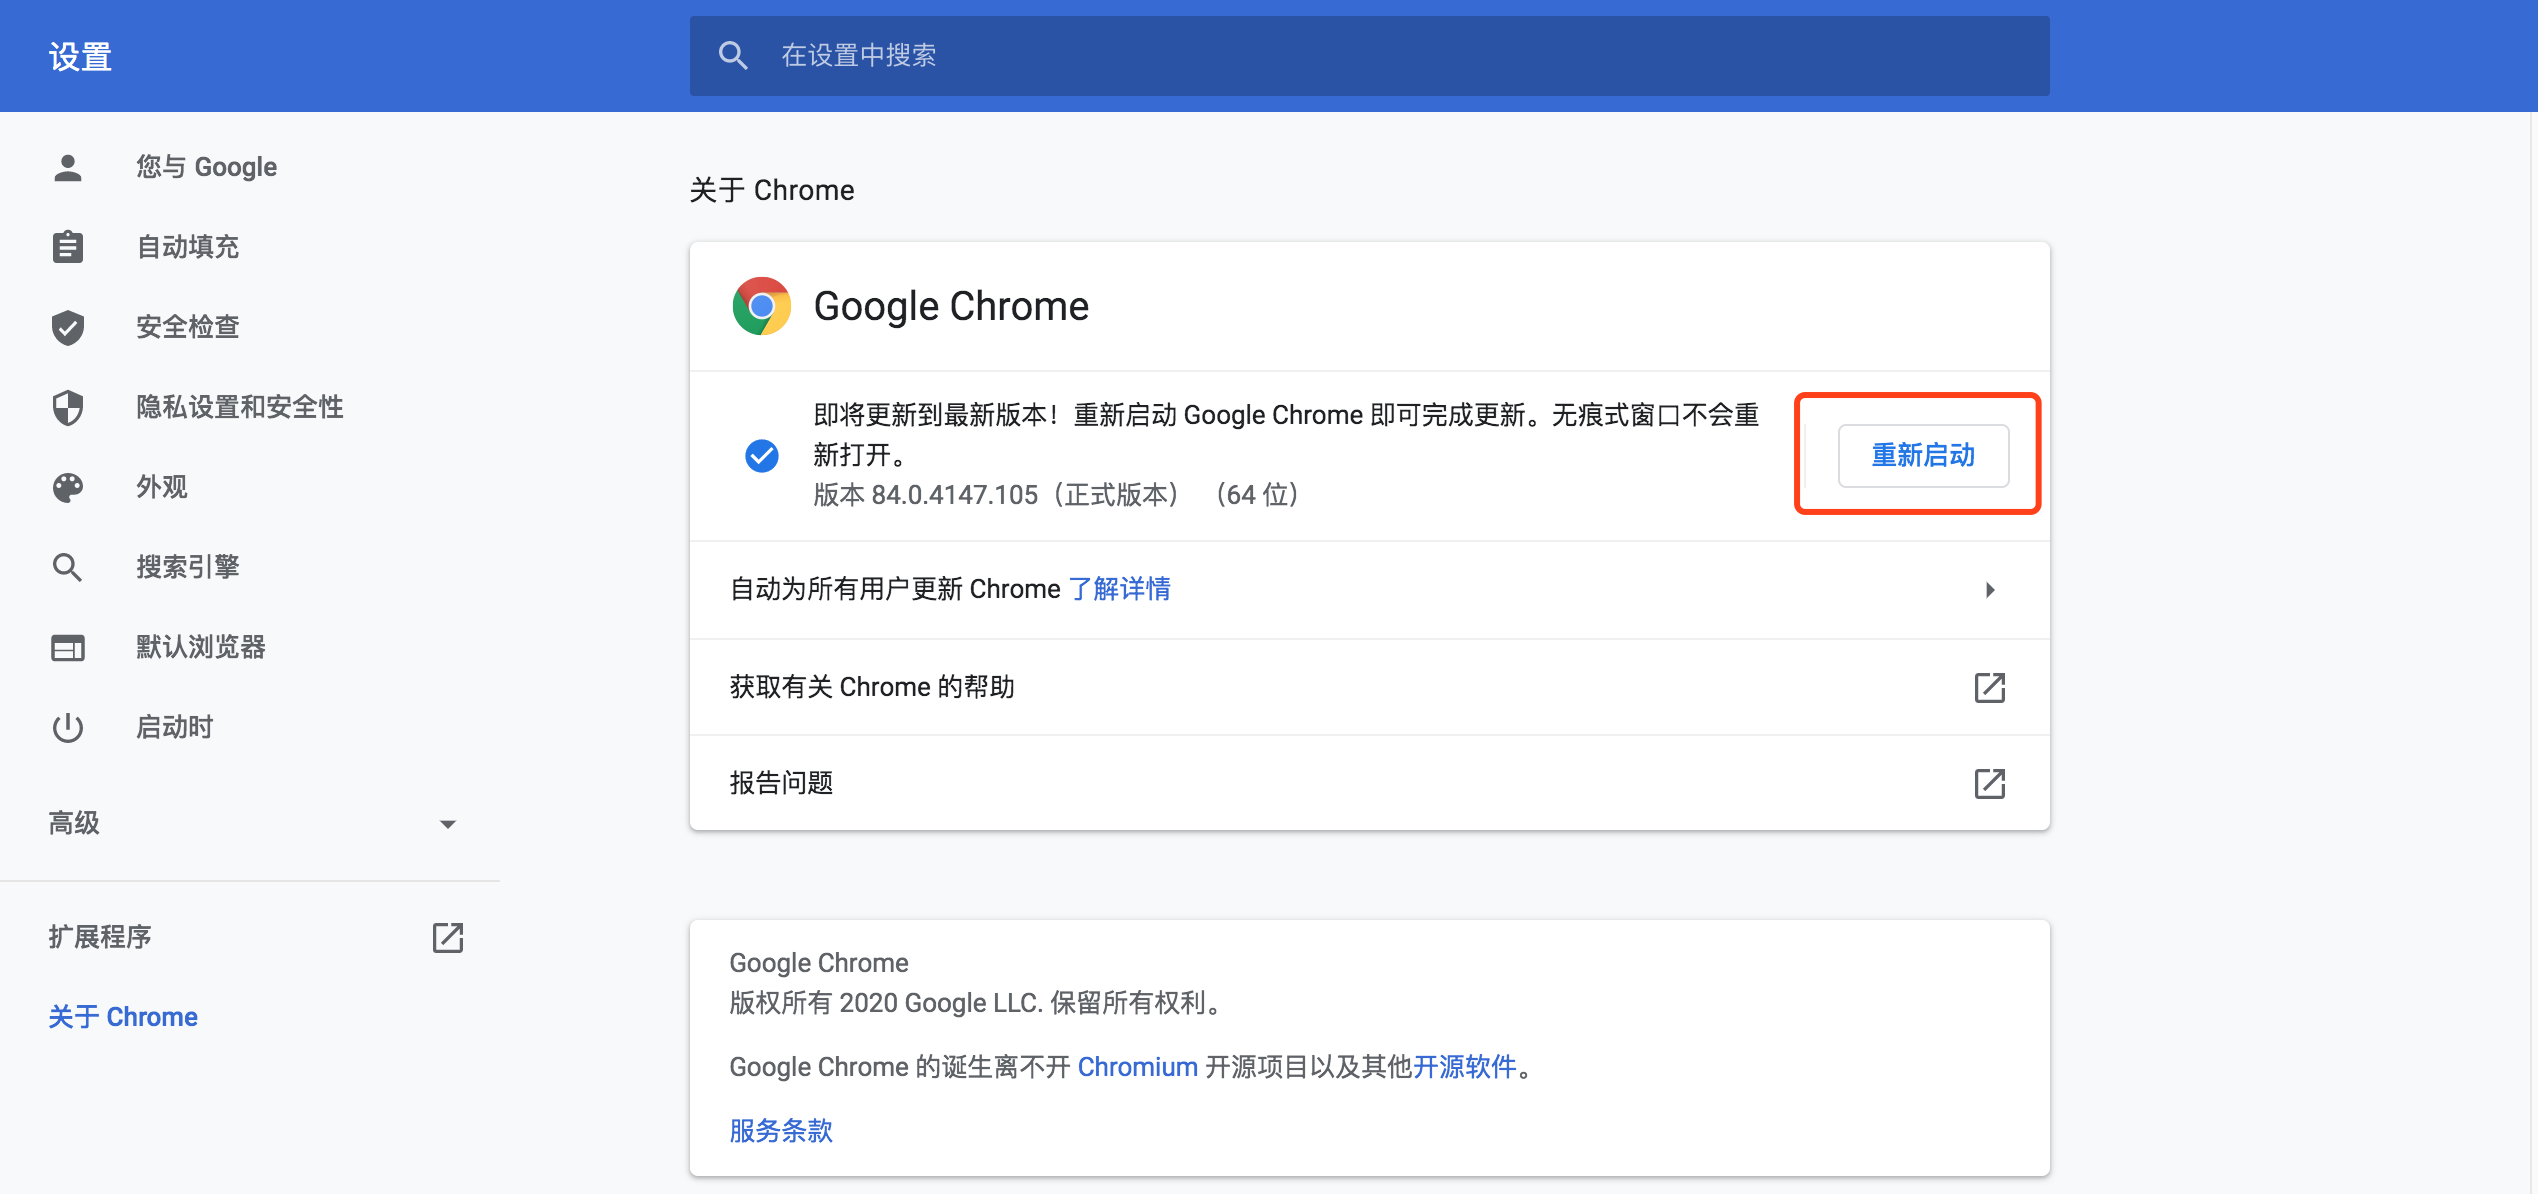Open external link icon for 报告问题
The height and width of the screenshot is (1194, 2538).
click(x=1990, y=783)
